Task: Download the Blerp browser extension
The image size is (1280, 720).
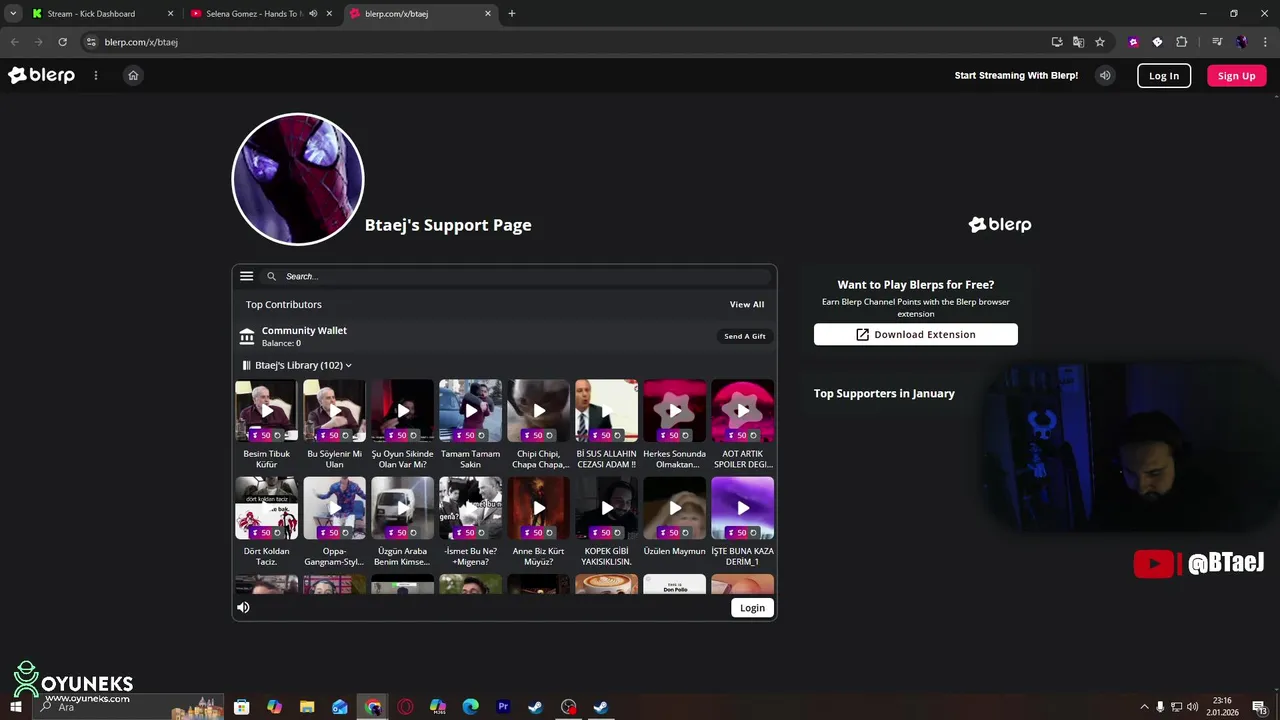Action: click(x=915, y=334)
